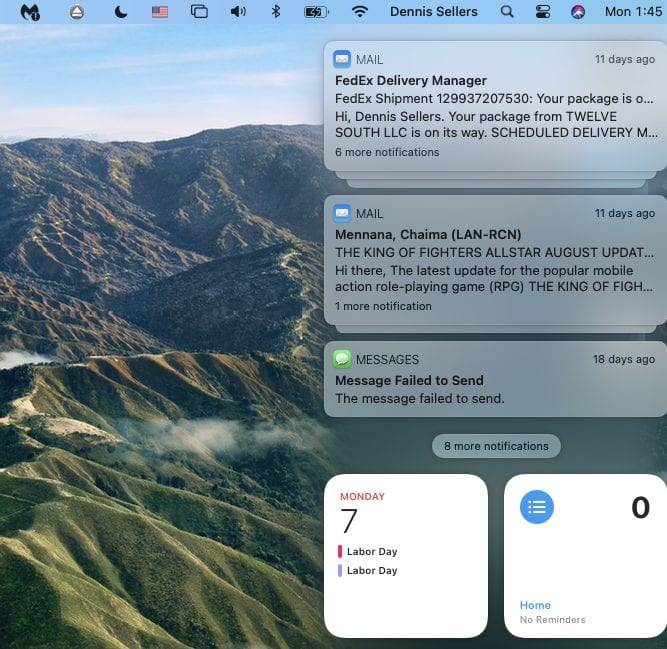This screenshot has width=667, height=649.
Task: Open the battery status menu
Action: coord(315,12)
